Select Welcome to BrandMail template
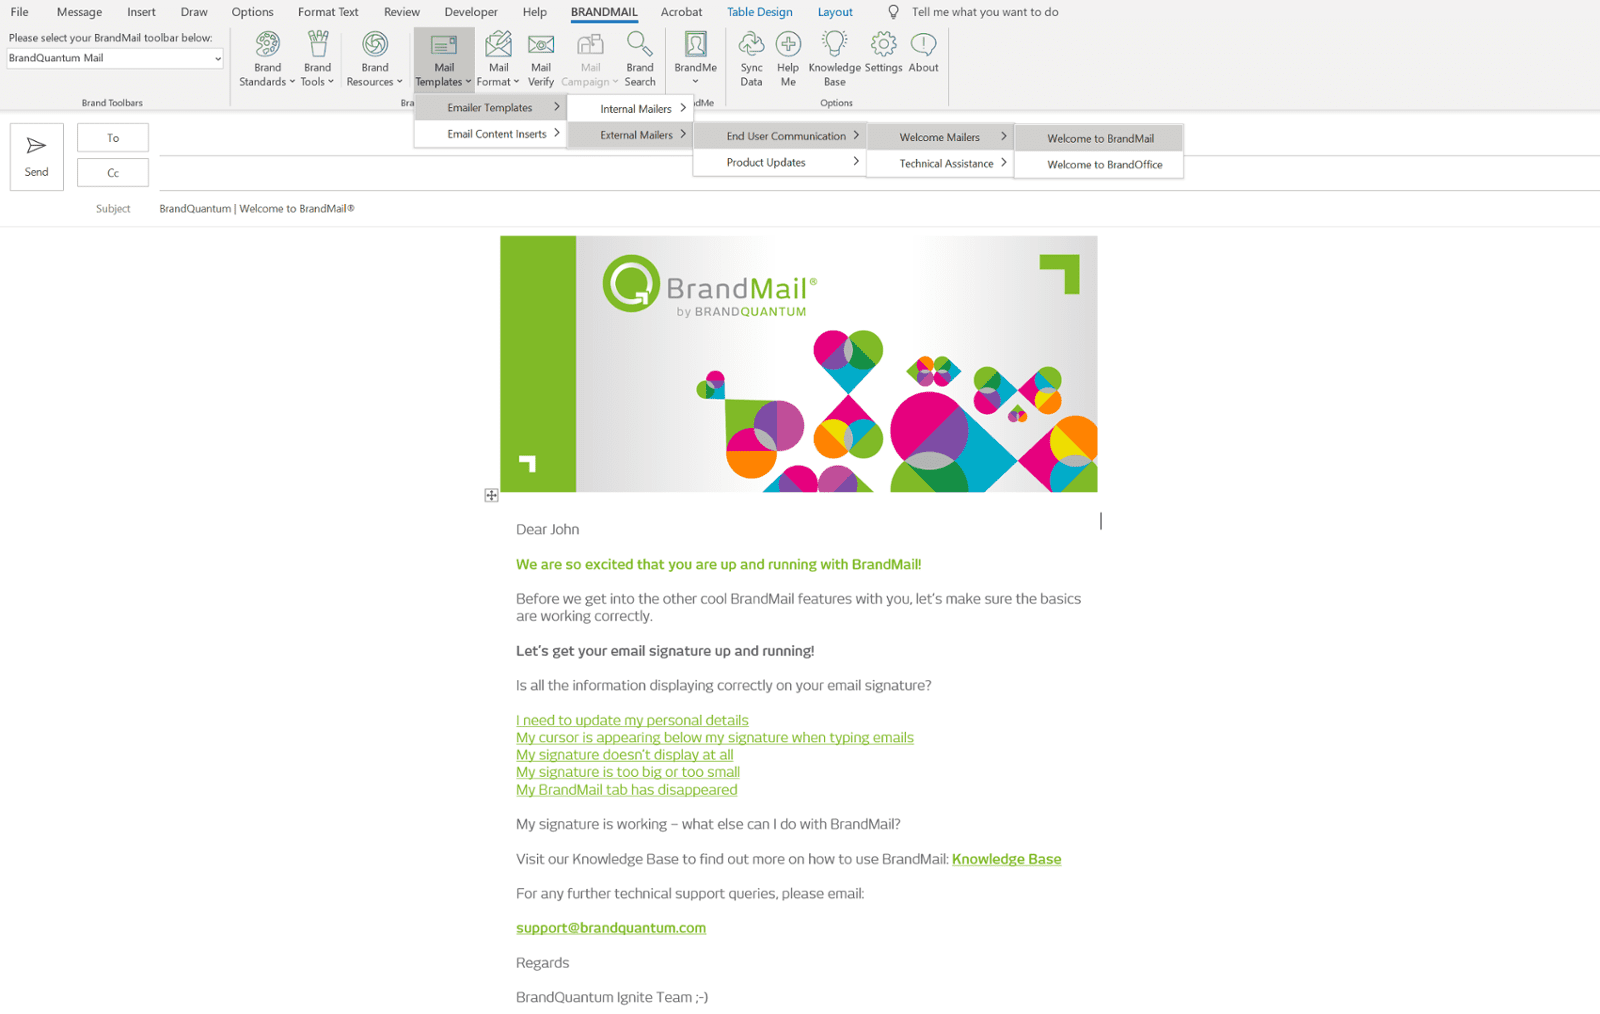 [1099, 138]
